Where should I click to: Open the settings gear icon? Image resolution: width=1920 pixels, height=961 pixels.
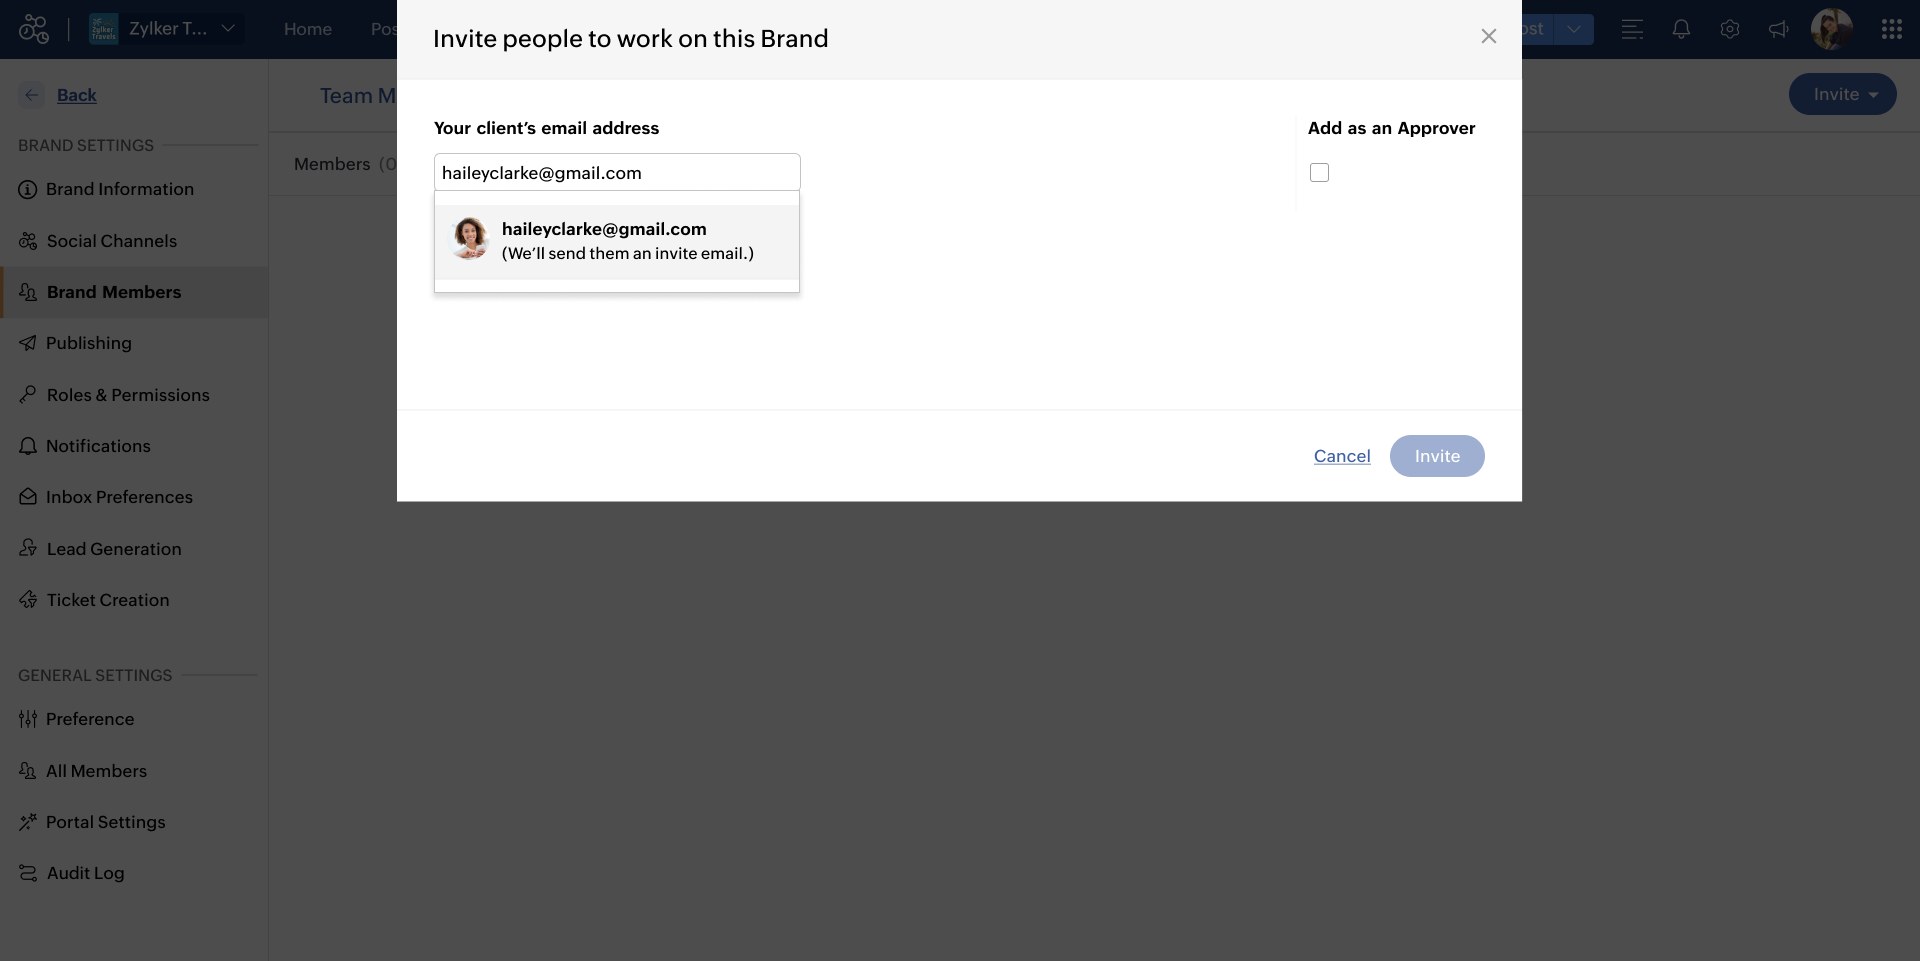pyautogui.click(x=1730, y=29)
